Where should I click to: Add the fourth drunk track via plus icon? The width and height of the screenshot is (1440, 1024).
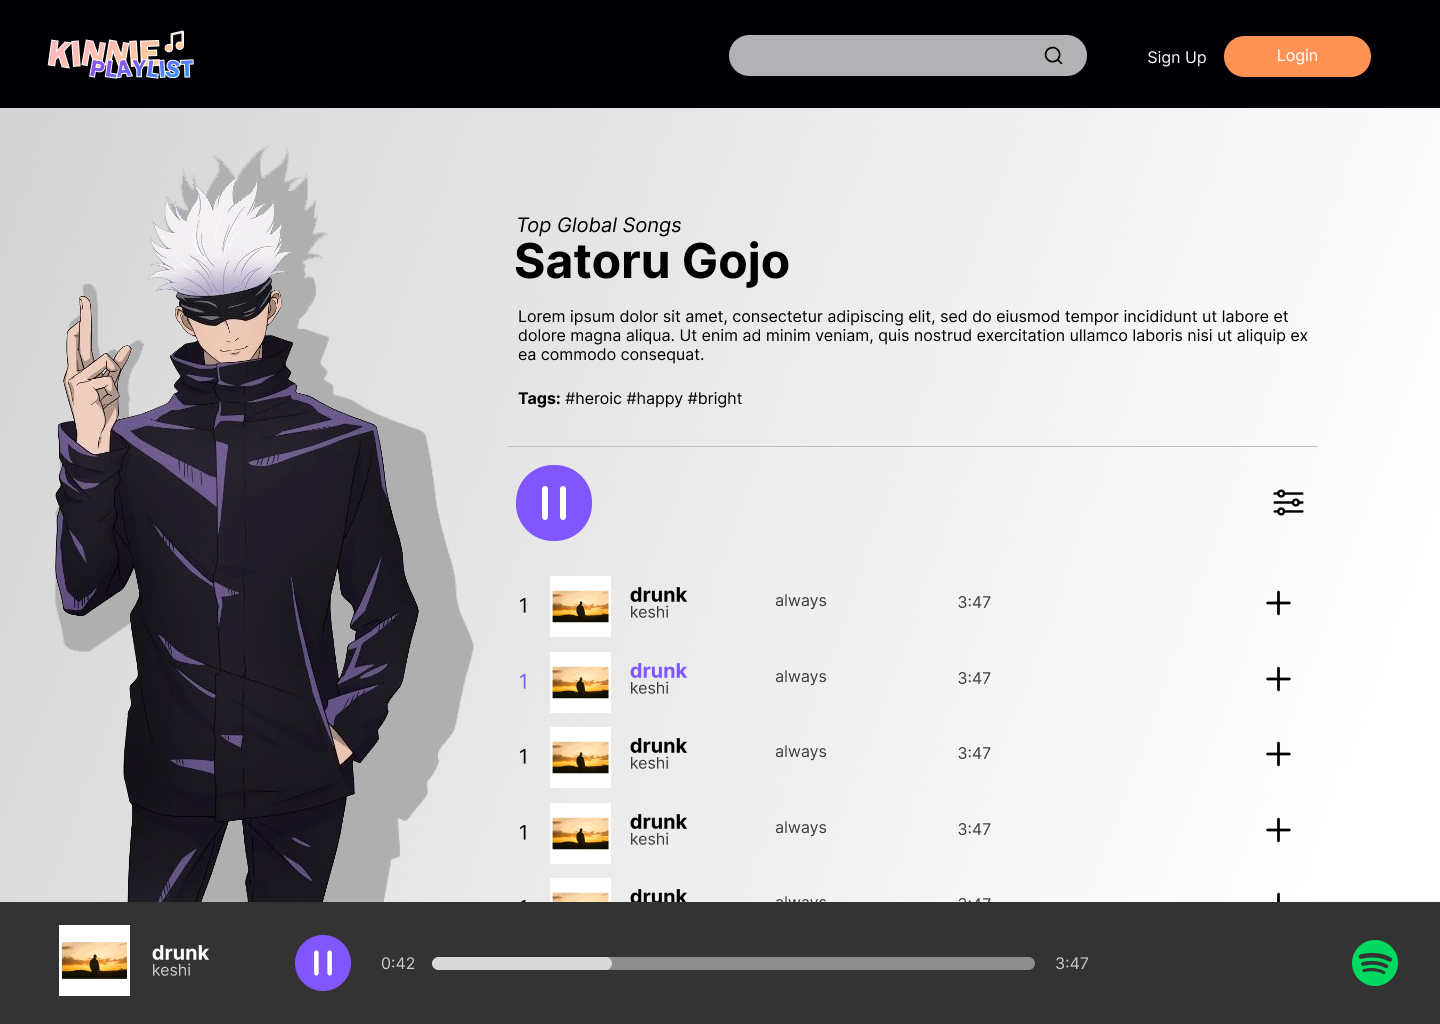pyautogui.click(x=1278, y=830)
